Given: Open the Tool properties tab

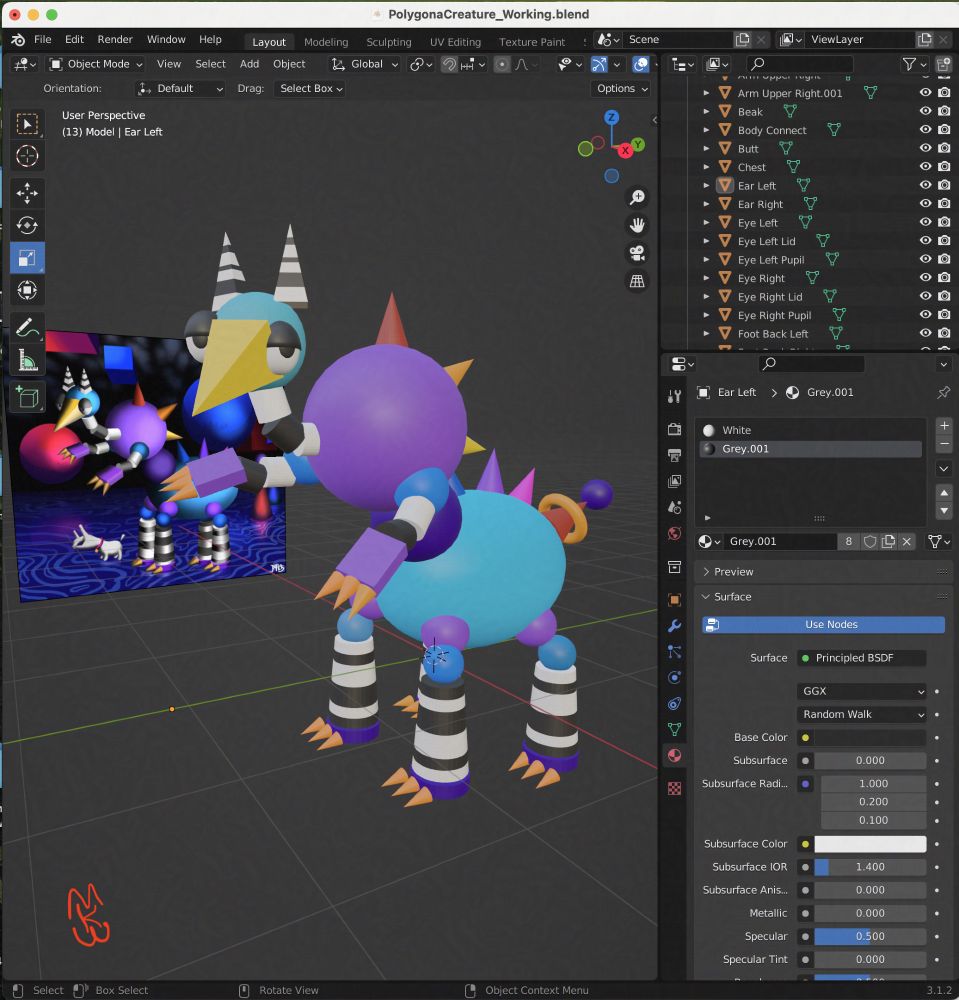Looking at the screenshot, I should [x=674, y=397].
